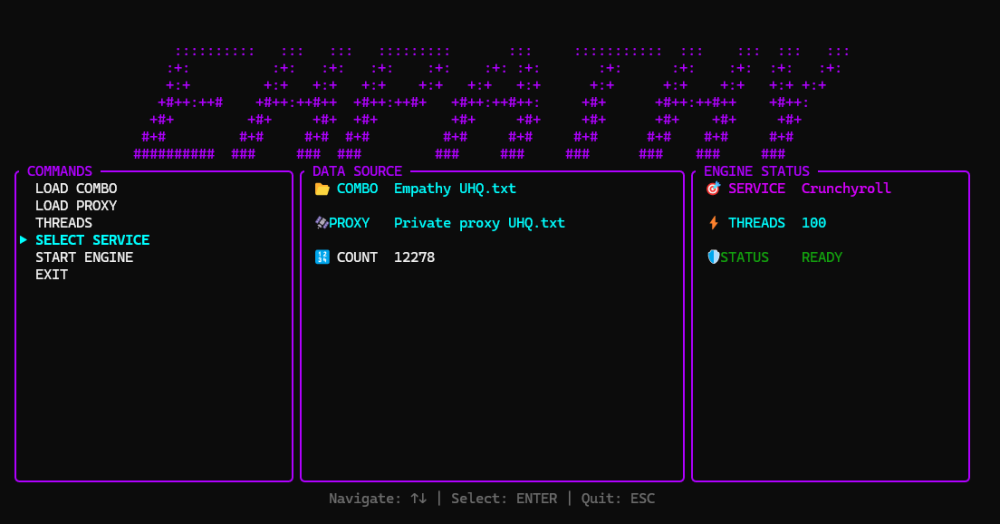This screenshot has width=1000, height=524.
Task: Click the PROXY label in Data Source
Action: pos(349,223)
